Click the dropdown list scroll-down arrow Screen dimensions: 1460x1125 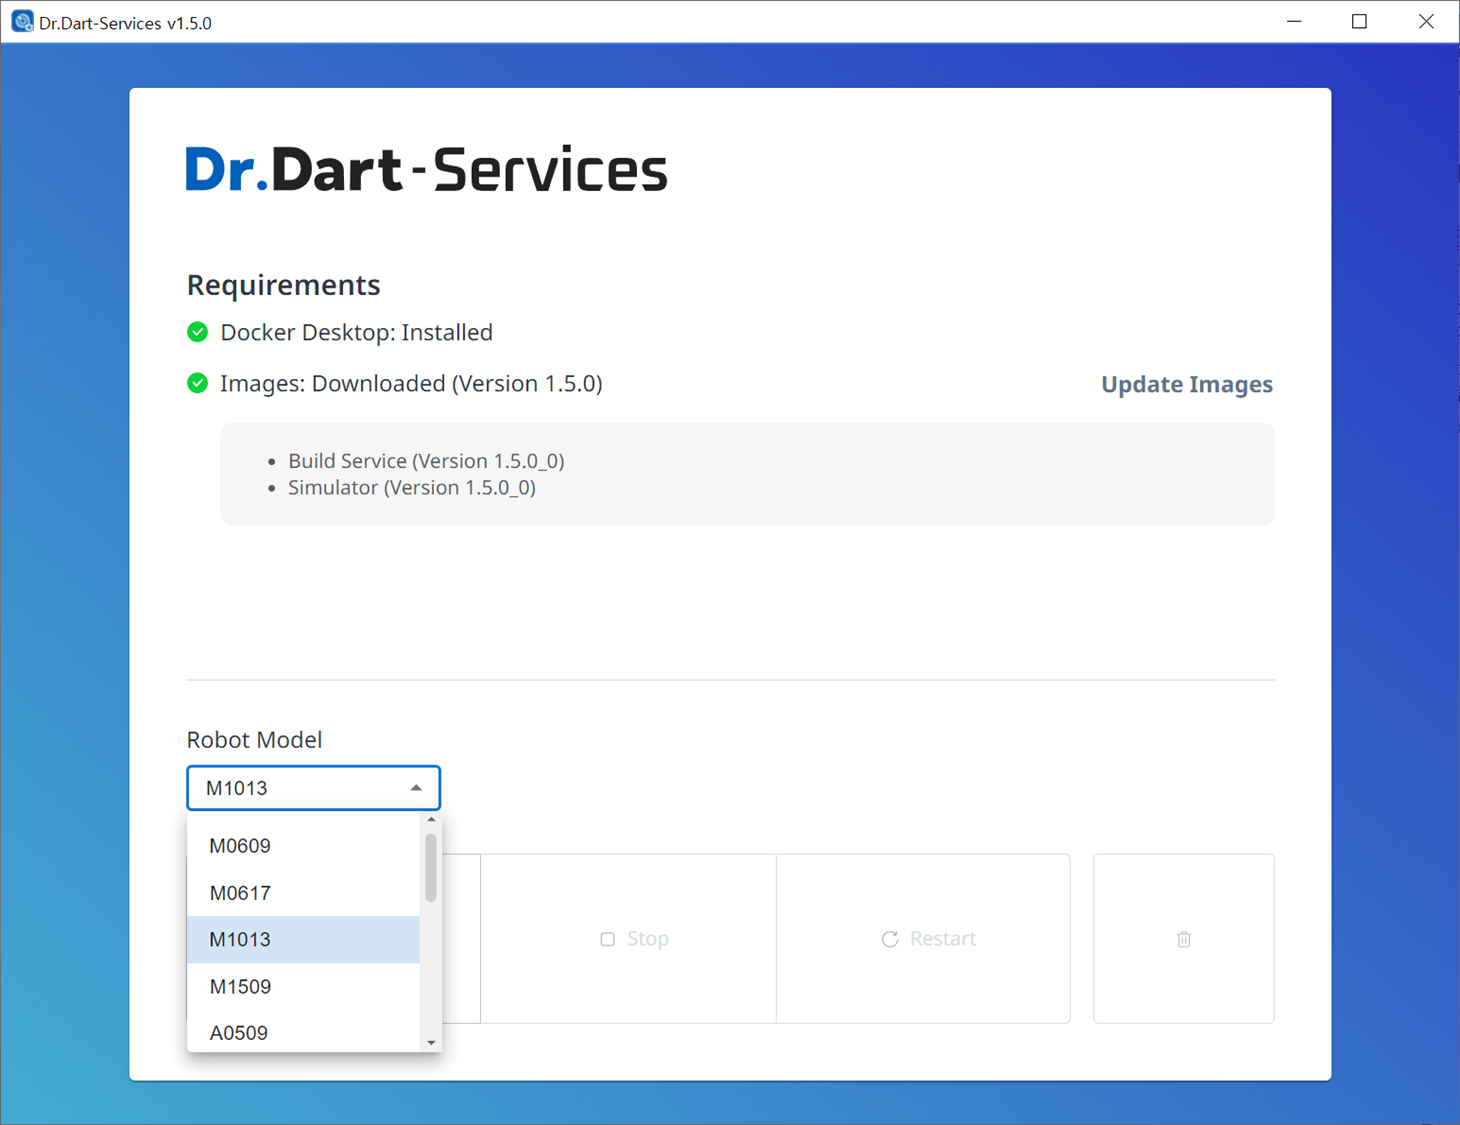(x=431, y=1043)
